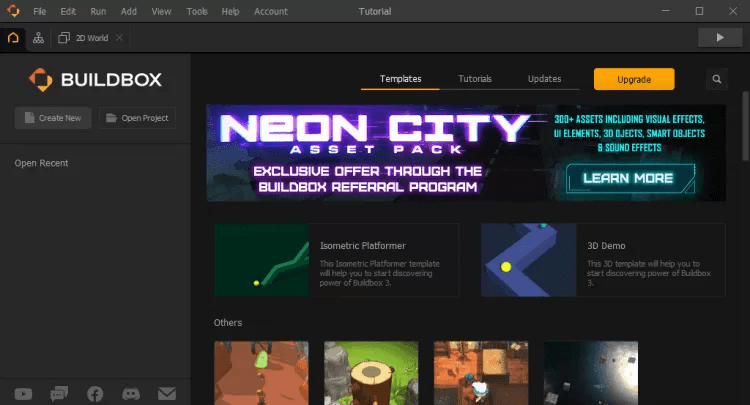Open the Help menu
Screen dimensions: 750x405
pos(230,11)
